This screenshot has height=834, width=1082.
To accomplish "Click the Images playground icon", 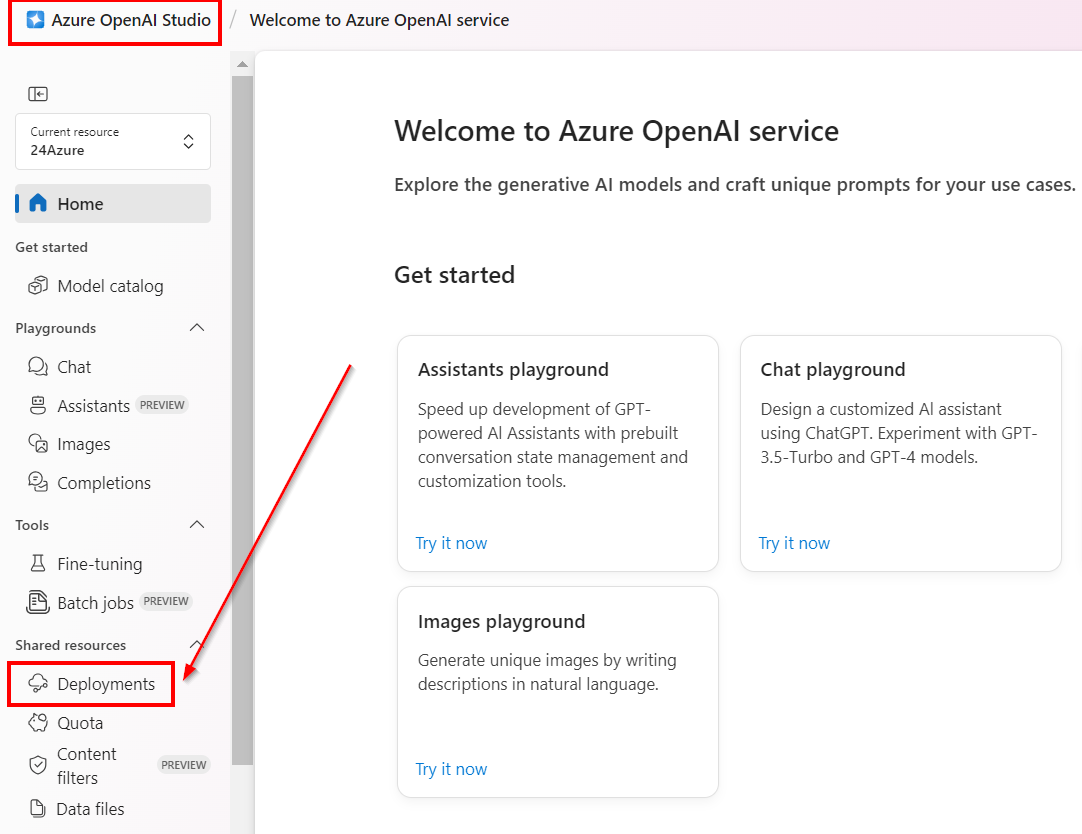I will click(38, 444).
